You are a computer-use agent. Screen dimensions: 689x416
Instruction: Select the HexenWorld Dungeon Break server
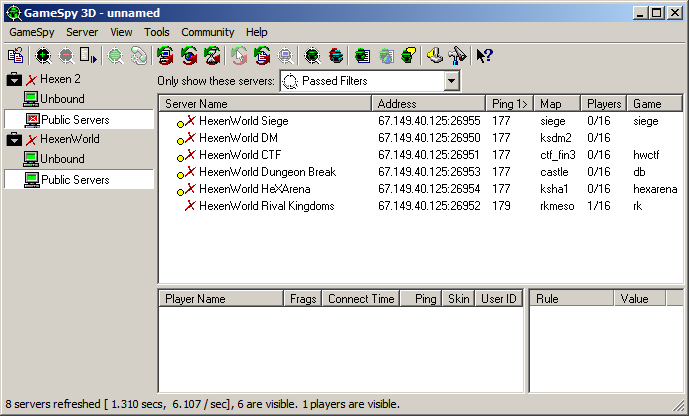point(421,172)
